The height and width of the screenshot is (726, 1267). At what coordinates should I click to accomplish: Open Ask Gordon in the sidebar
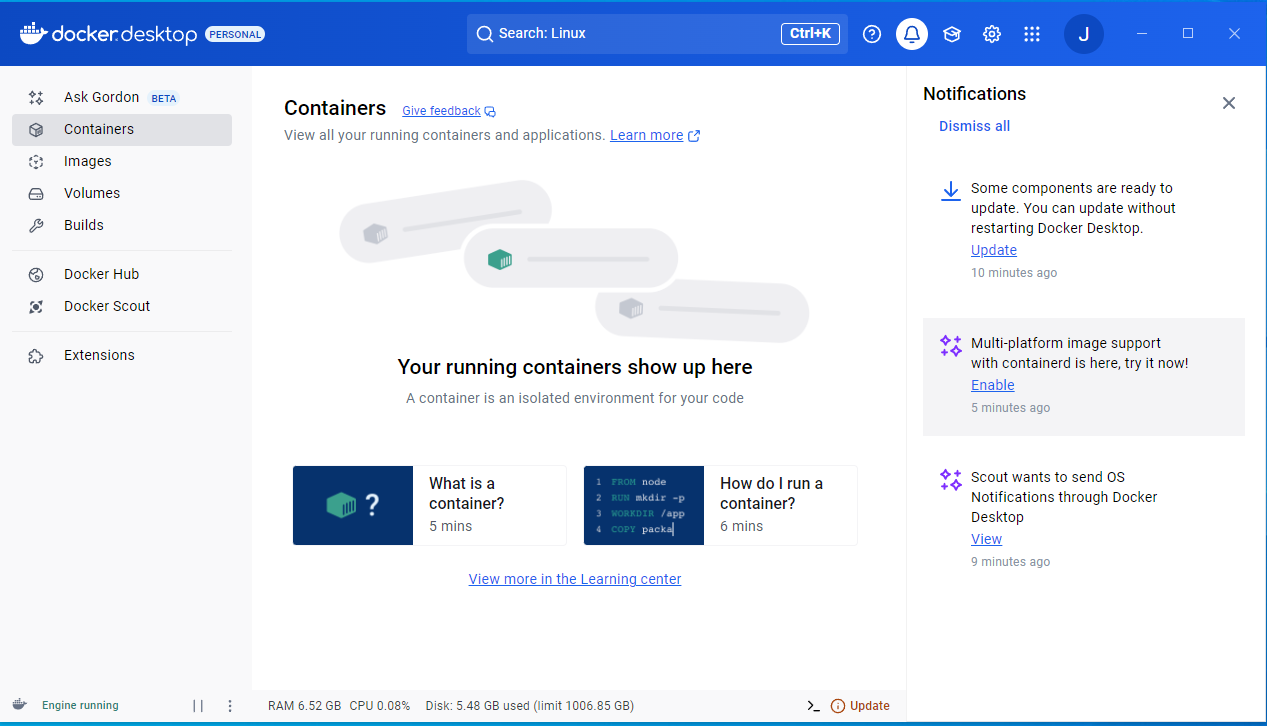(x=122, y=97)
